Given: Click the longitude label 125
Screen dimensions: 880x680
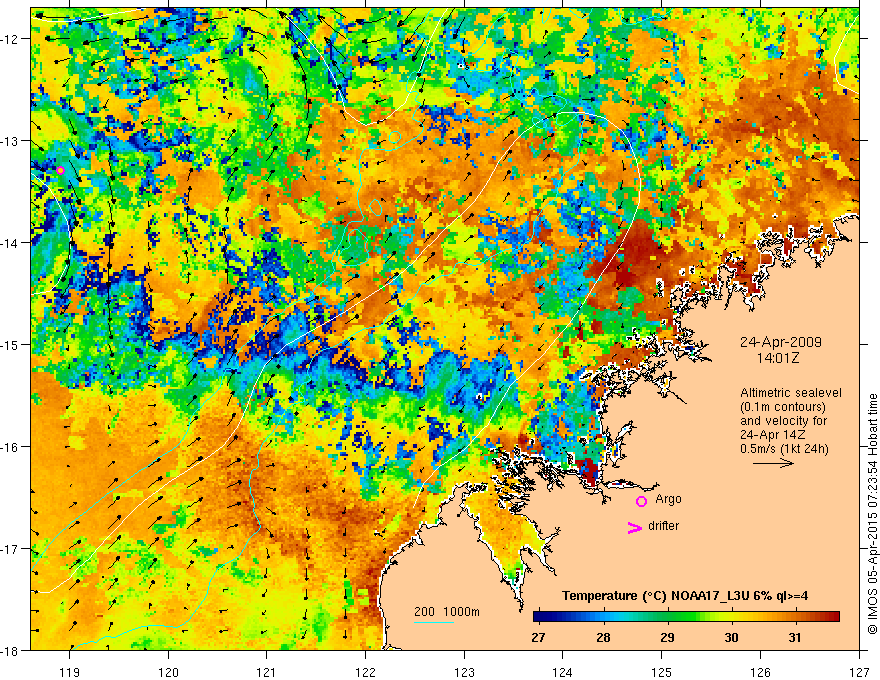Looking at the screenshot, I should click(662, 672).
